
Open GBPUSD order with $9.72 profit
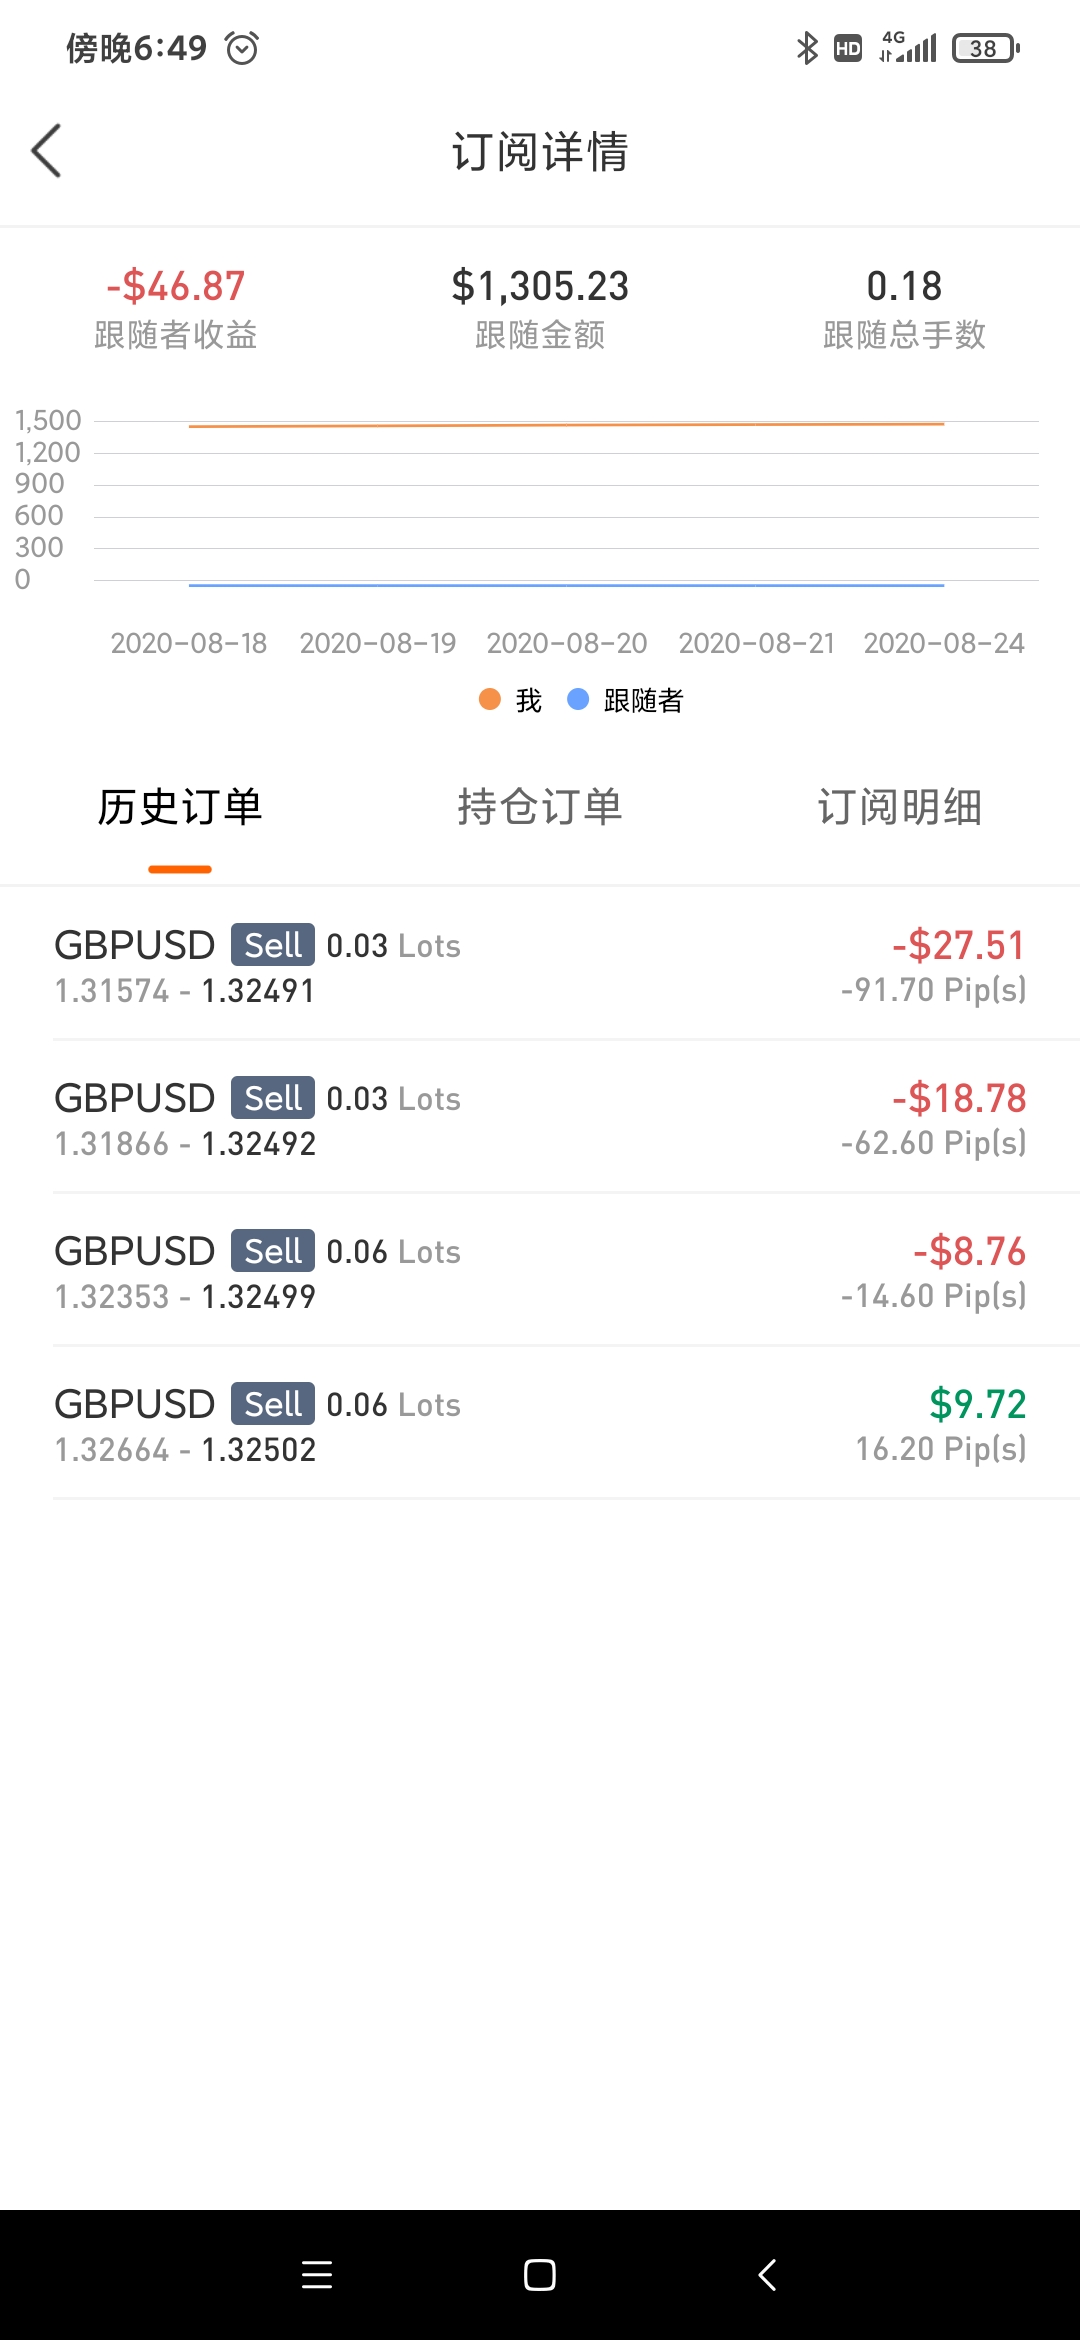540,1425
